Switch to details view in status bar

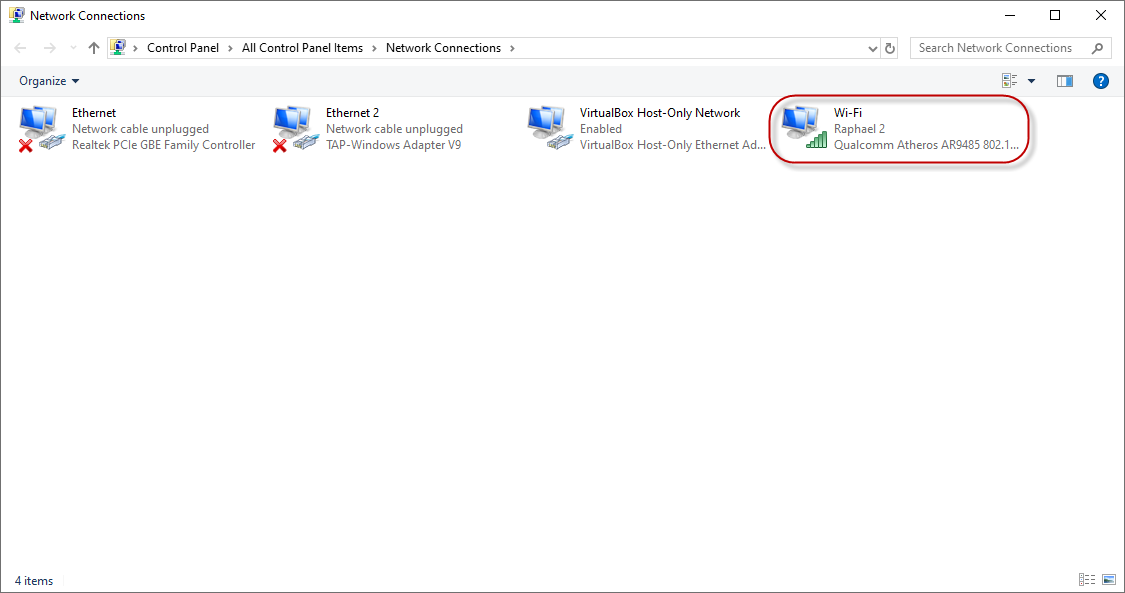pyautogui.click(x=1087, y=580)
